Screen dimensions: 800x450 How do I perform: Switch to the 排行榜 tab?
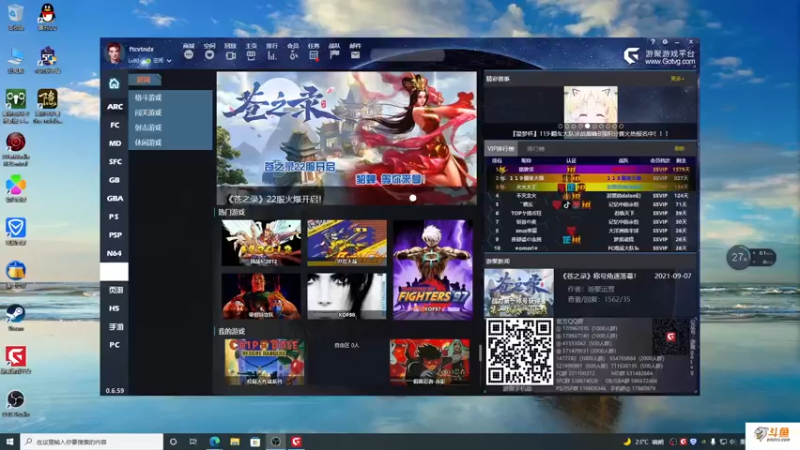pyautogui.click(x=535, y=148)
